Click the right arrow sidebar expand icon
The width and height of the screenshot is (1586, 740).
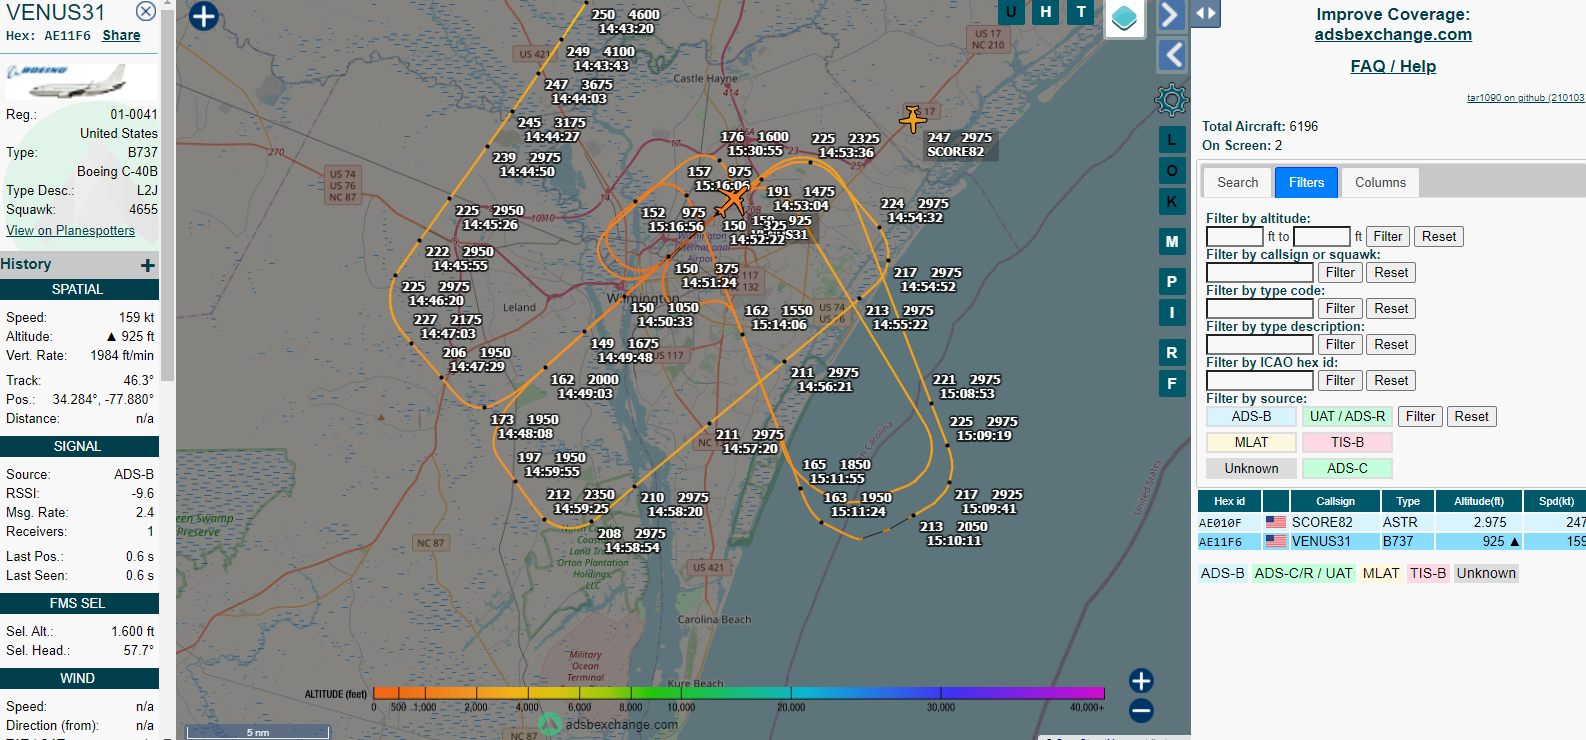[x=1171, y=15]
